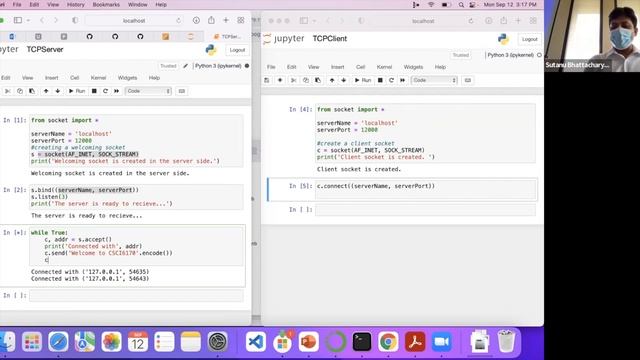Paste cells below in TCPClient toolbar
The height and width of the screenshot is (360, 640).
pos(318,80)
